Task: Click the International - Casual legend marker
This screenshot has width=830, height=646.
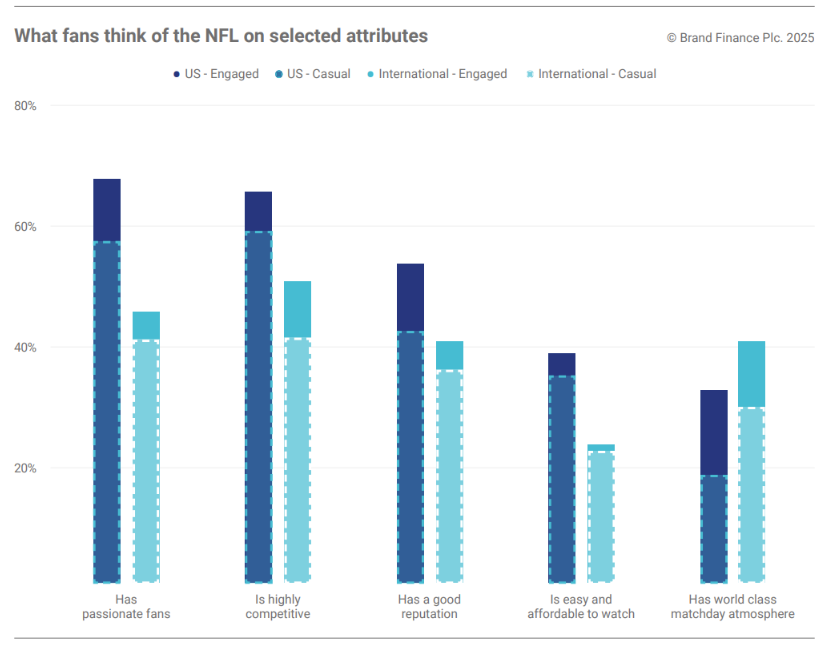Action: pos(530,74)
